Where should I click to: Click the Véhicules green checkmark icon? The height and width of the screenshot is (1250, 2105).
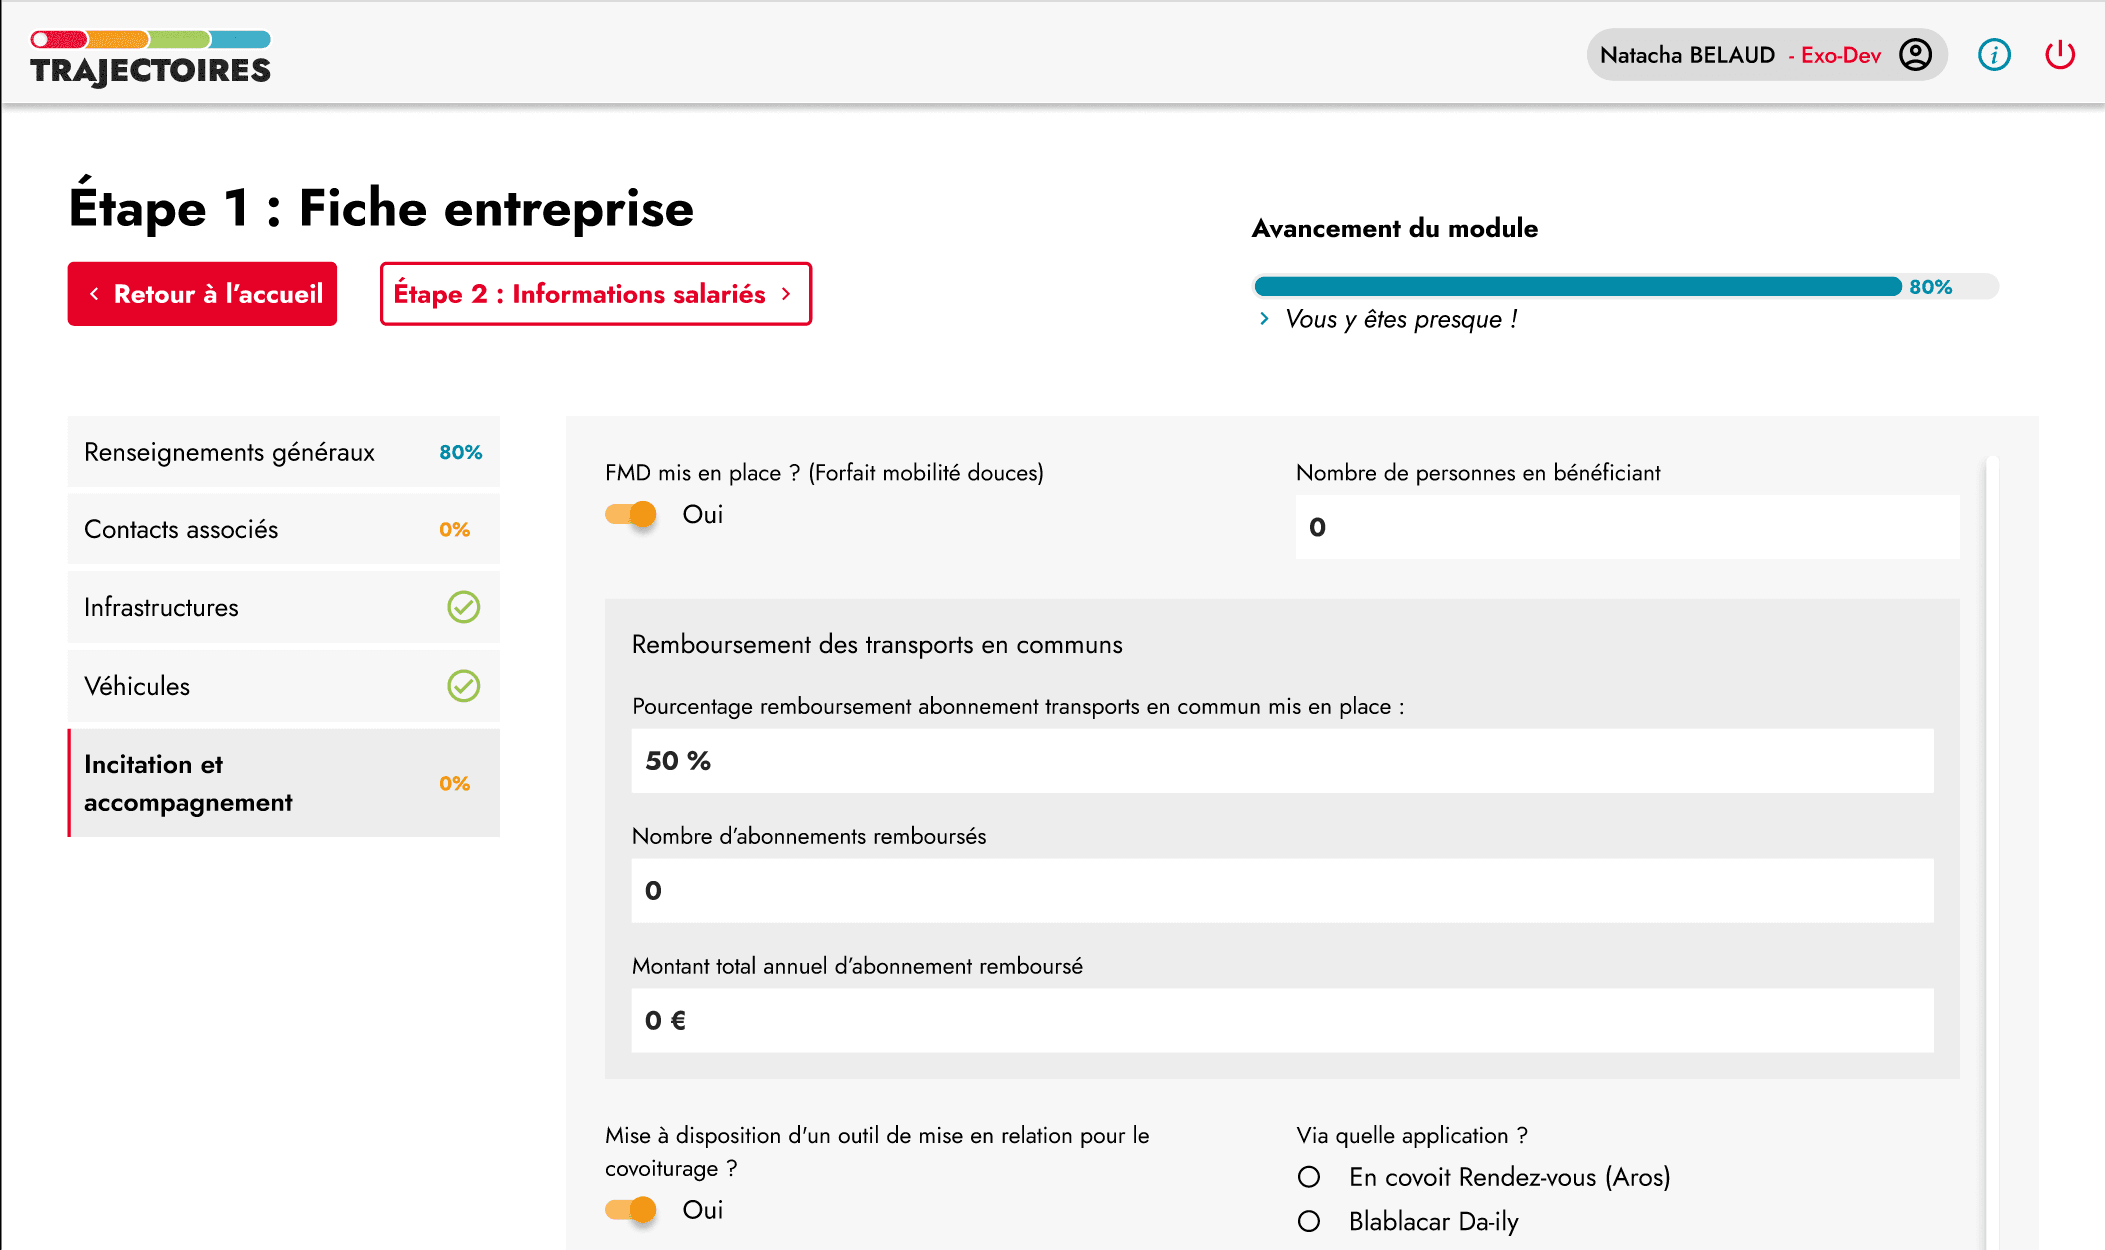pyautogui.click(x=463, y=686)
